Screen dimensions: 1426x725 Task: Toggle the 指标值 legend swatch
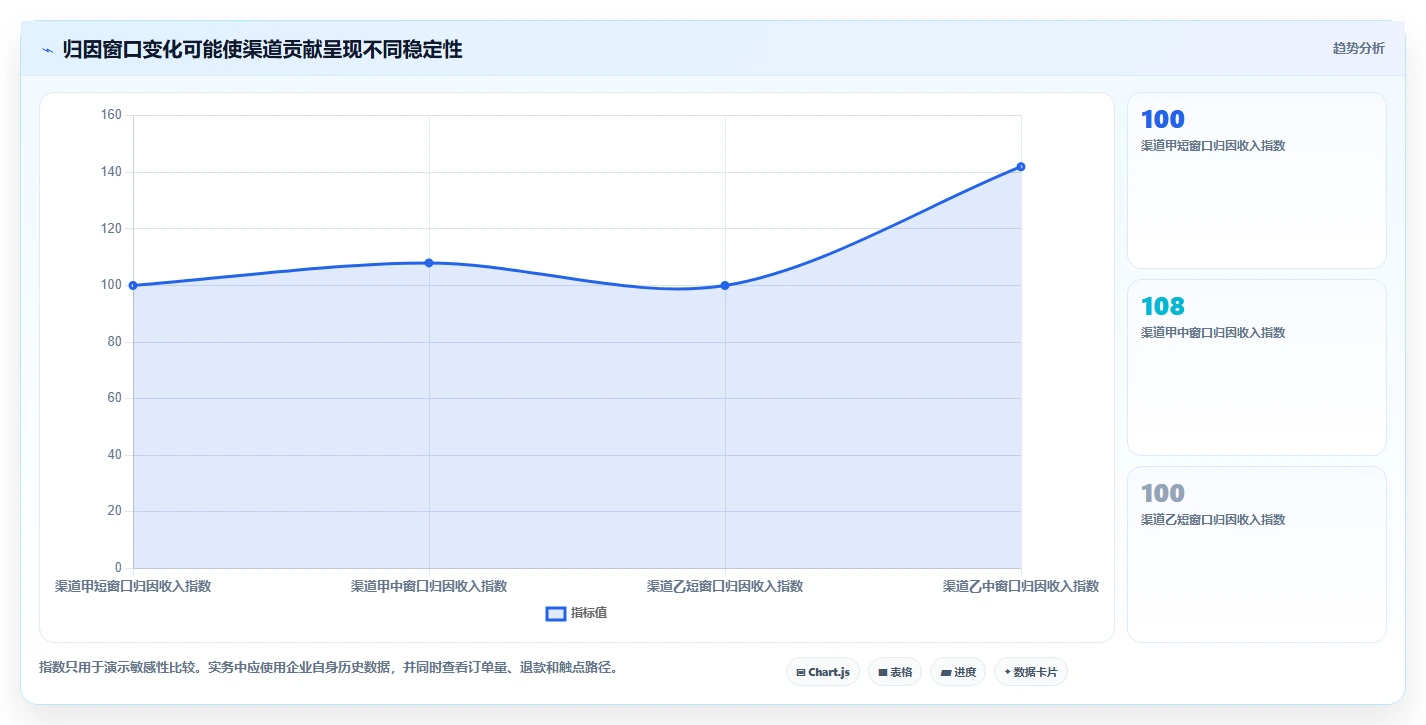pyautogui.click(x=556, y=613)
